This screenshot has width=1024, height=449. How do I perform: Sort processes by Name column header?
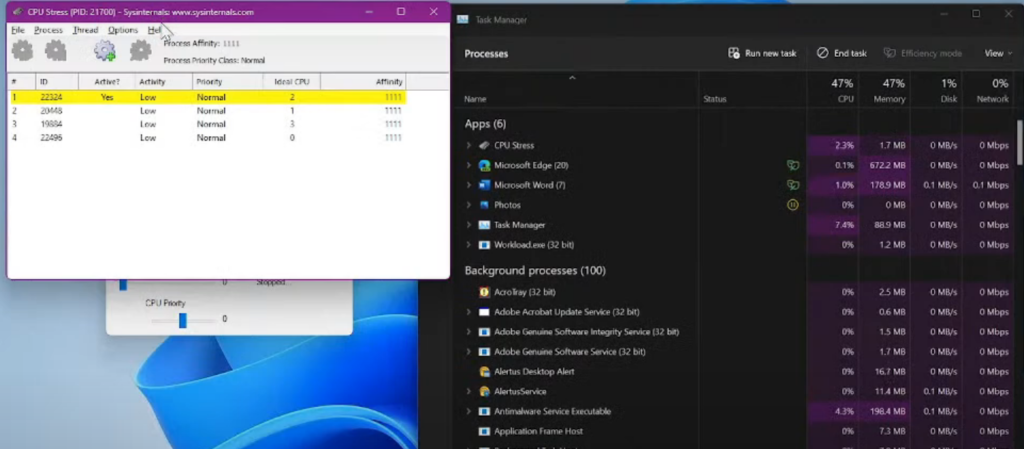475,99
